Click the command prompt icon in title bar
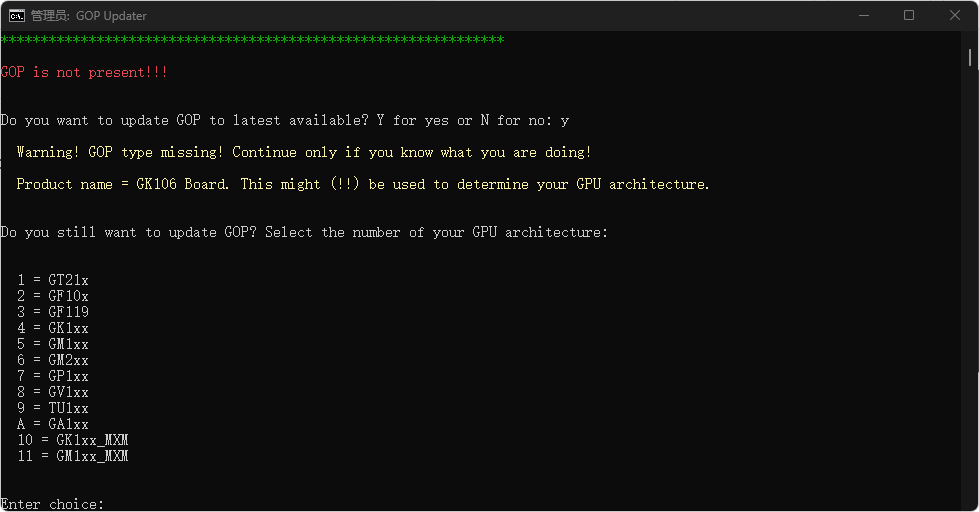The image size is (979, 512). coord(17,15)
